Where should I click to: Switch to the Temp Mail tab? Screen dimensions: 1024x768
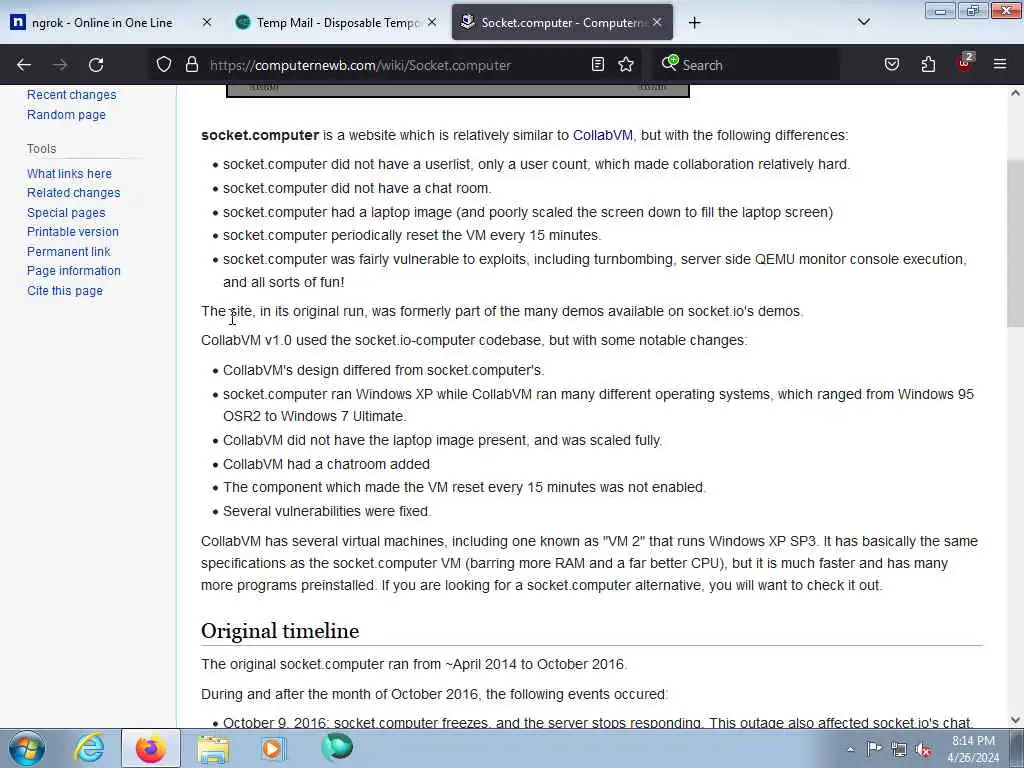(336, 22)
